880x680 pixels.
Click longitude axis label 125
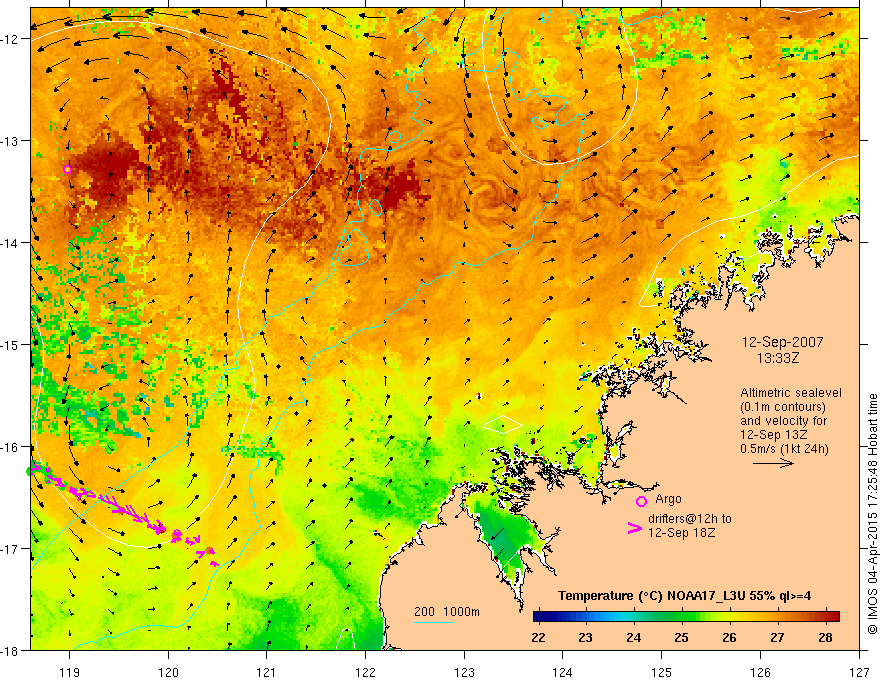point(662,672)
